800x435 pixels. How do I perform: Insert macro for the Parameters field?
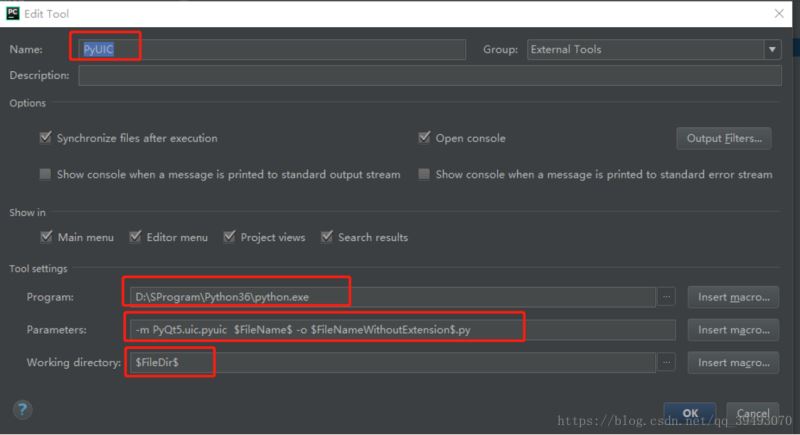click(735, 330)
